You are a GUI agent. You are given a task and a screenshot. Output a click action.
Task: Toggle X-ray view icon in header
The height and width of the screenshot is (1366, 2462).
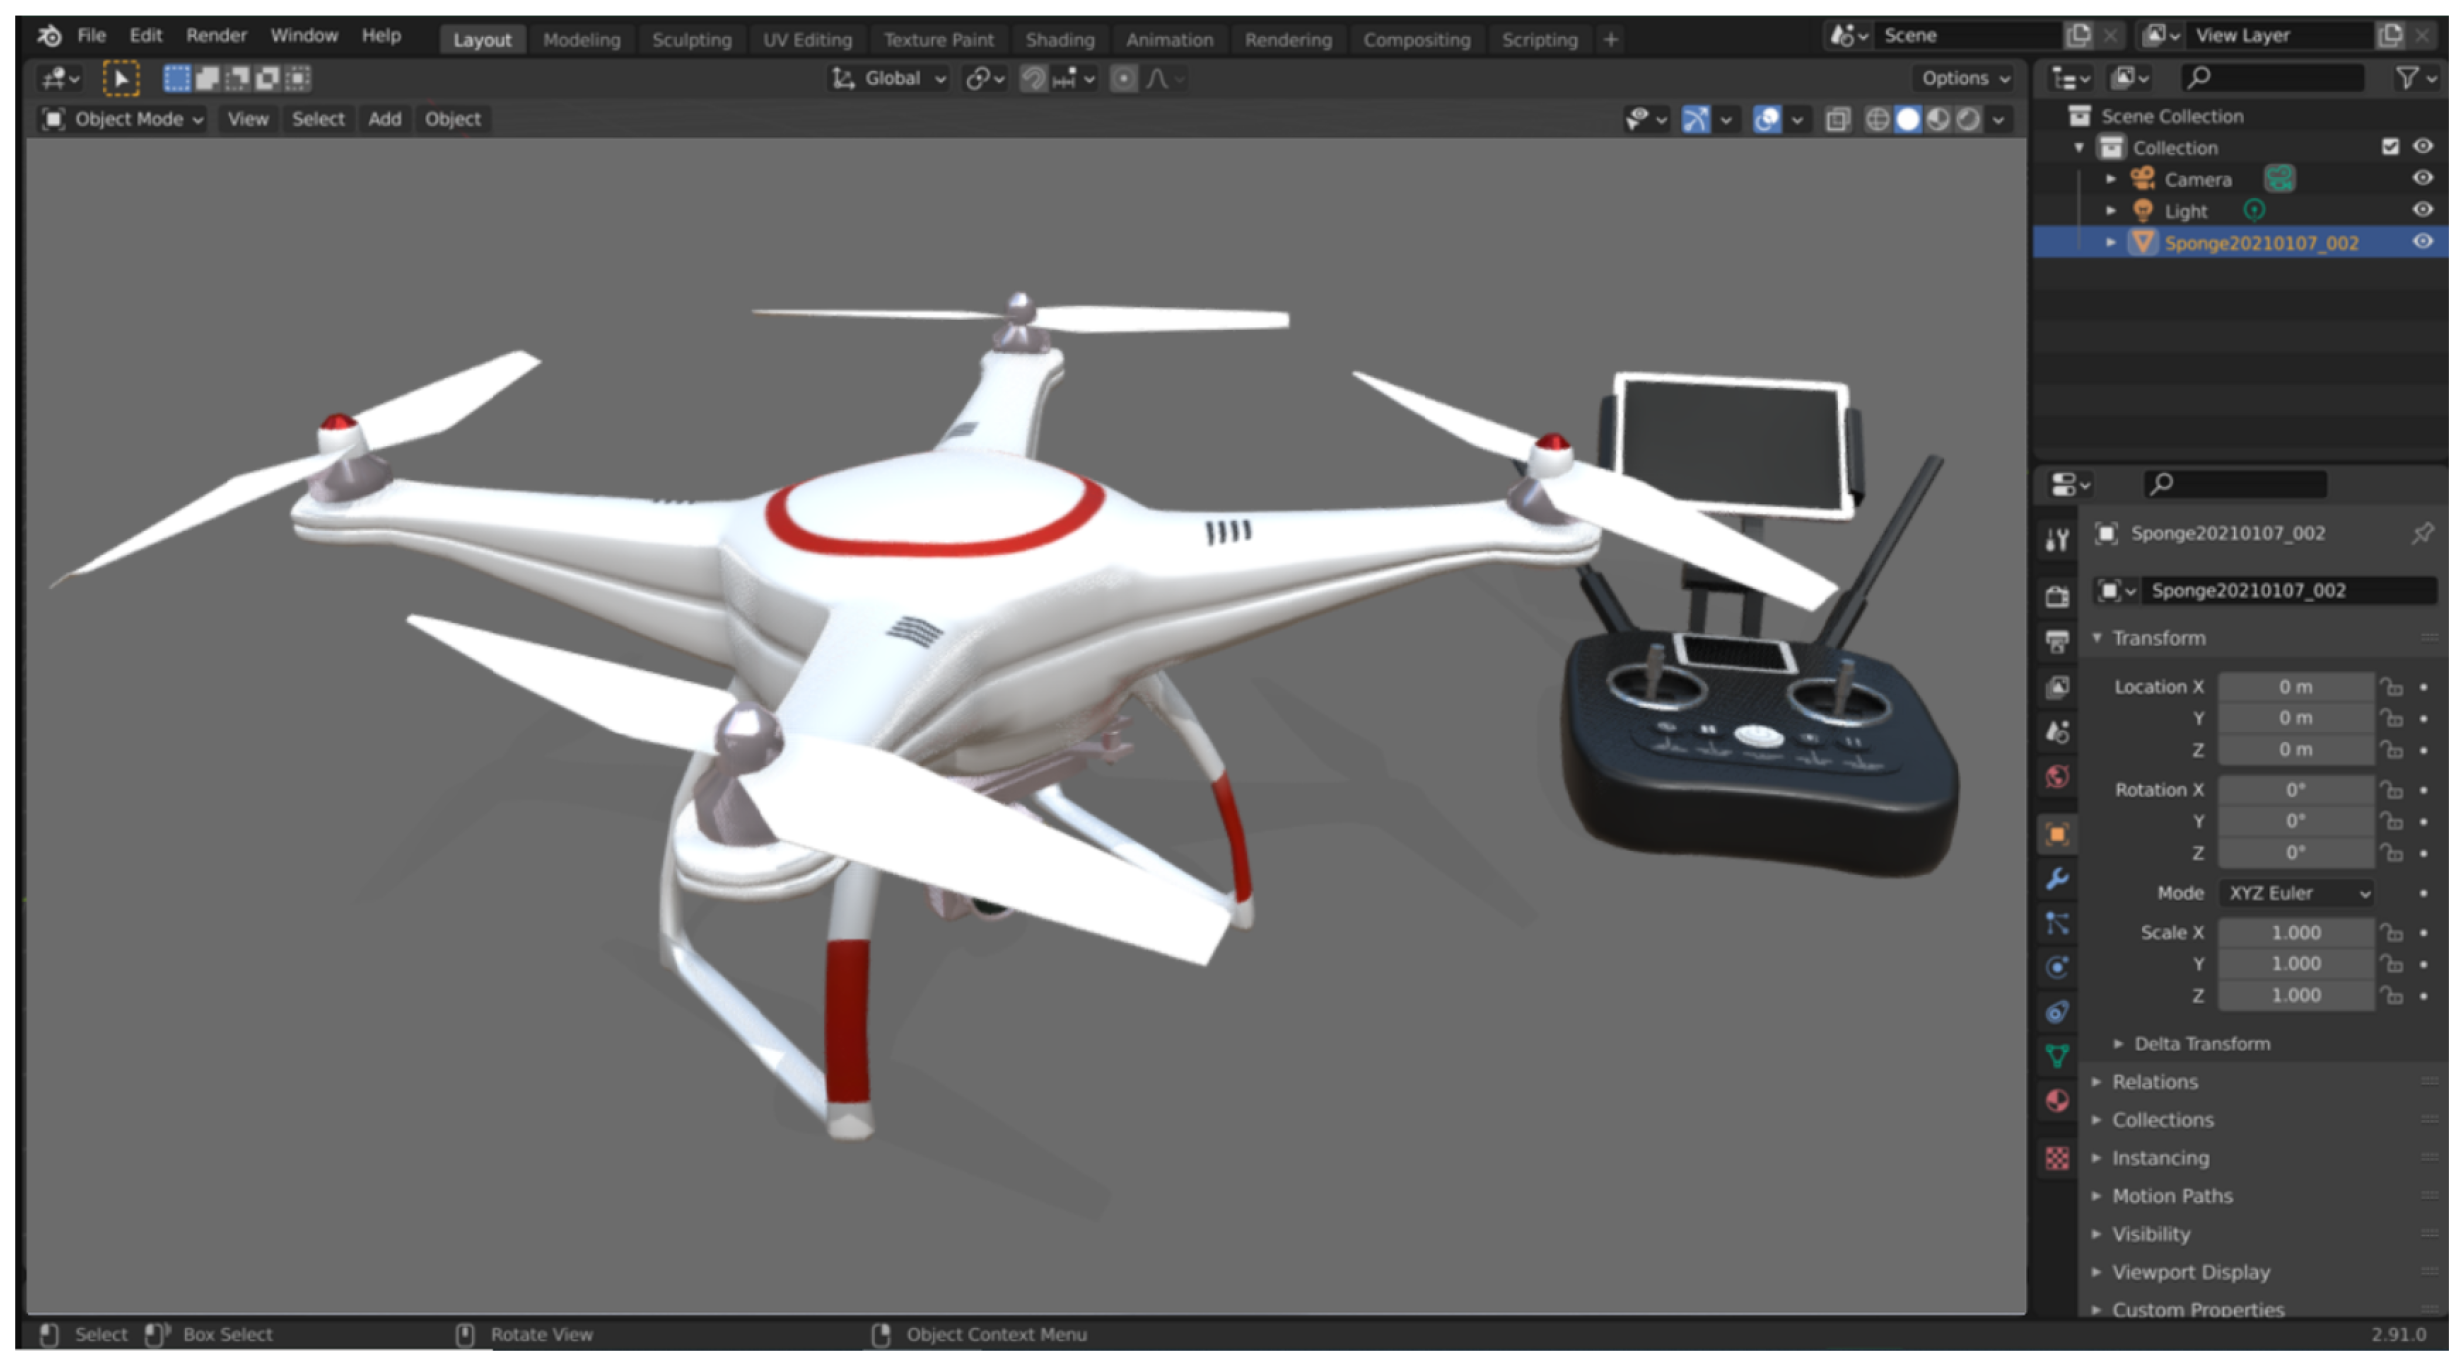tap(1837, 120)
